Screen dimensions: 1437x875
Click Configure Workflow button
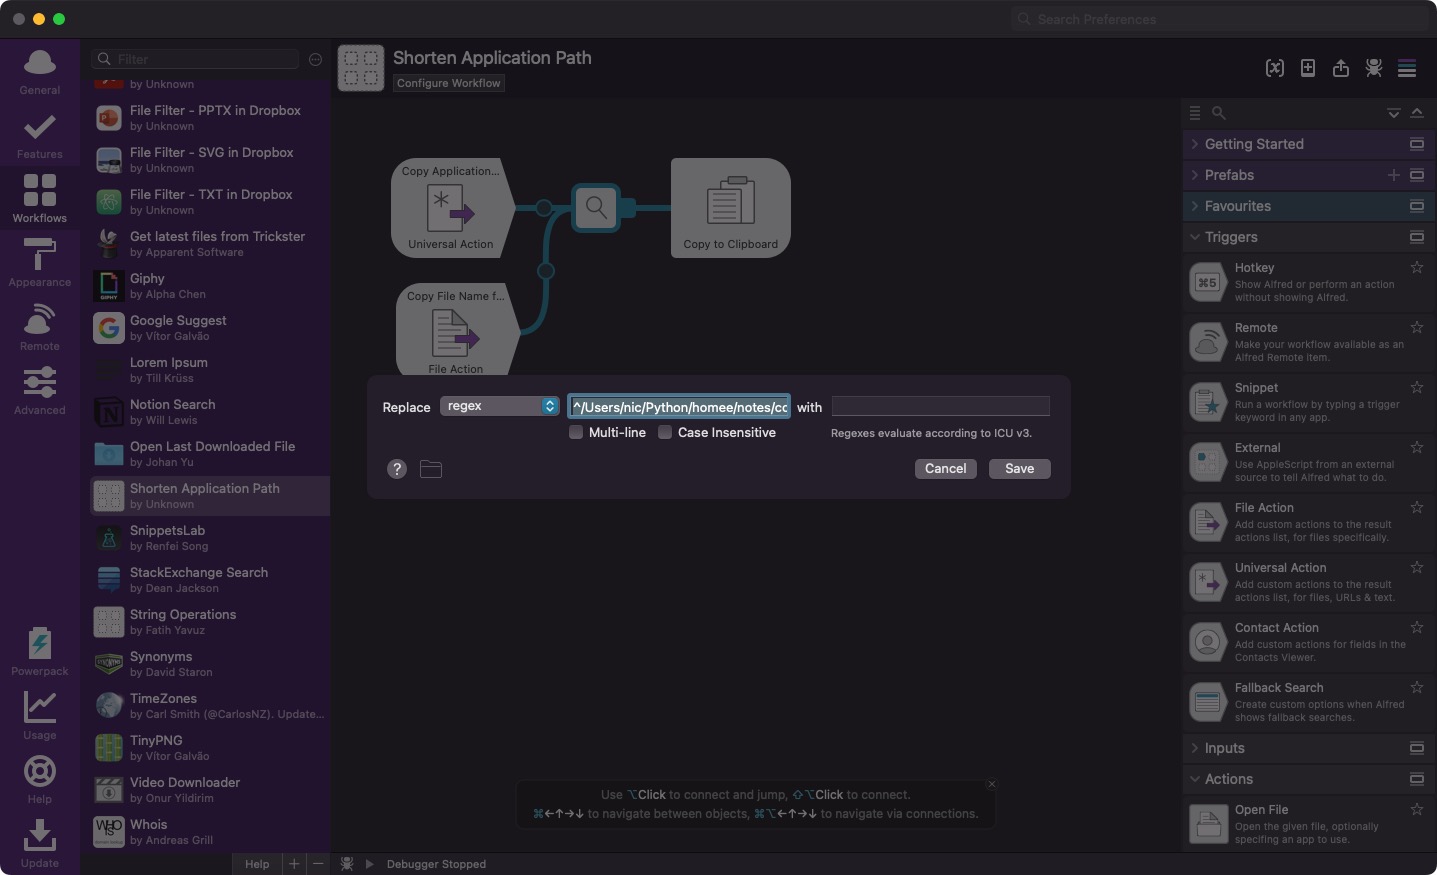448,83
